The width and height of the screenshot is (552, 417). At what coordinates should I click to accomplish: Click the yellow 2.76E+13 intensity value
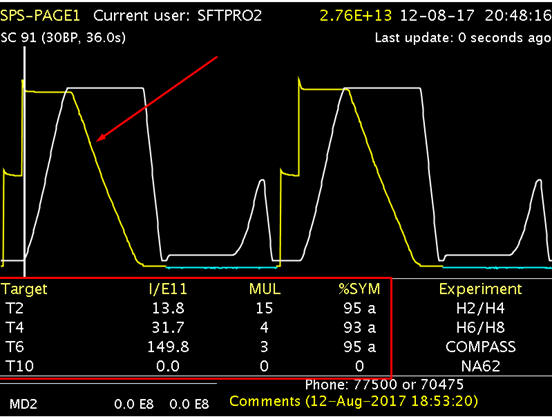pyautogui.click(x=356, y=16)
